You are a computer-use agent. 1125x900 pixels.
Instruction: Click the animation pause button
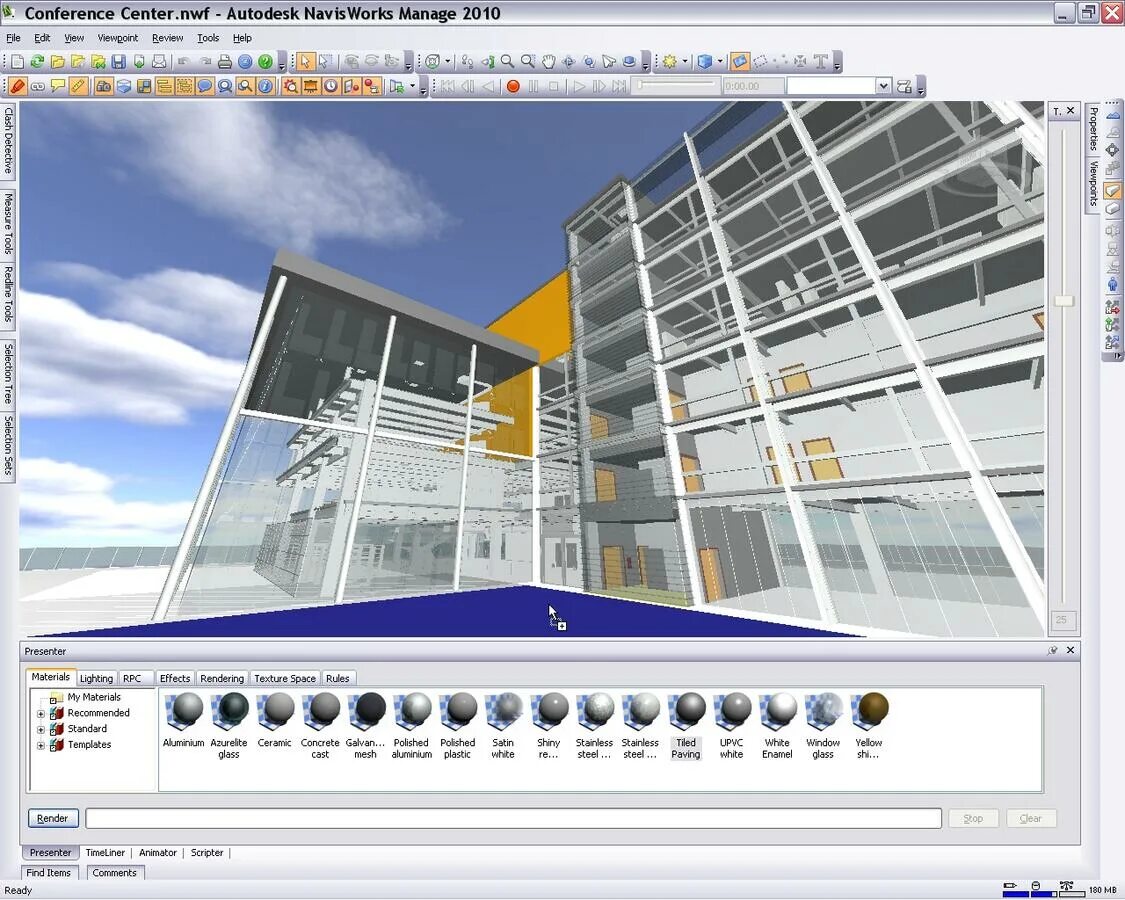(533, 87)
